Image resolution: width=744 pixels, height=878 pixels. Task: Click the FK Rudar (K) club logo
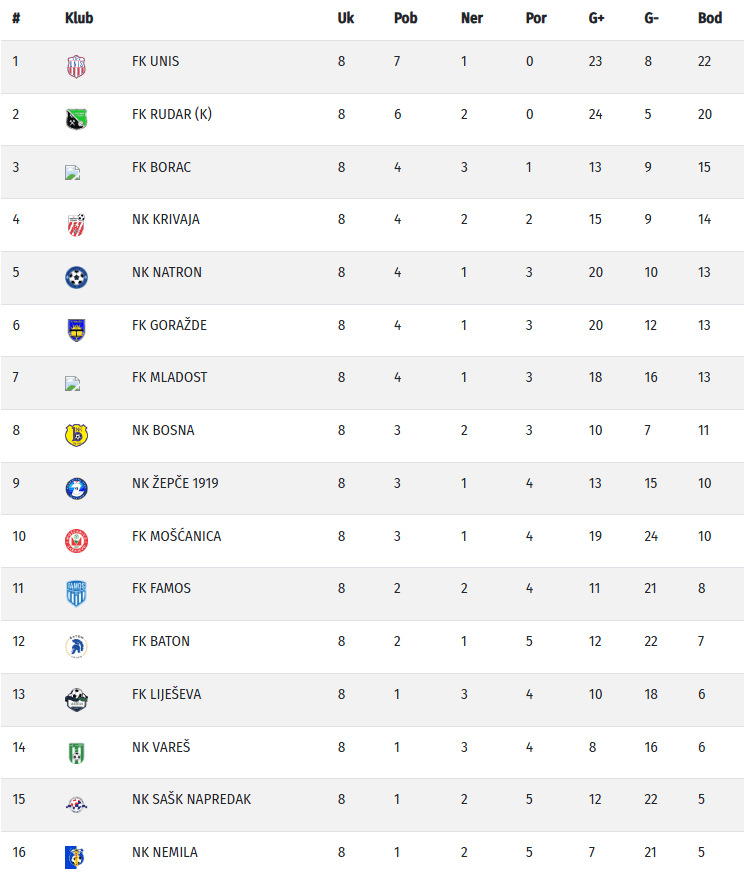77,120
